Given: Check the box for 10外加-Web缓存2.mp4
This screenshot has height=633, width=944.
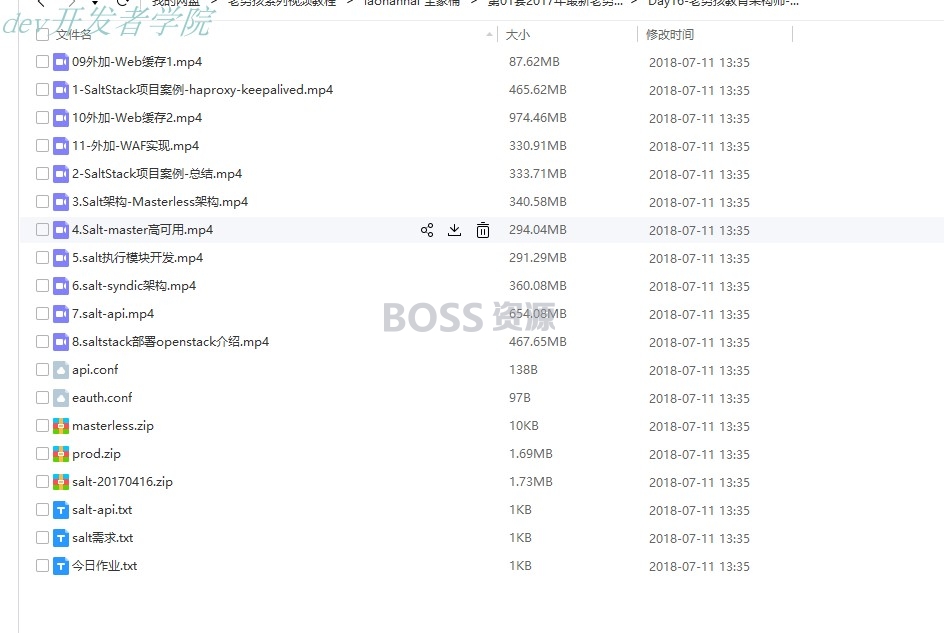Looking at the screenshot, I should click(42, 118).
